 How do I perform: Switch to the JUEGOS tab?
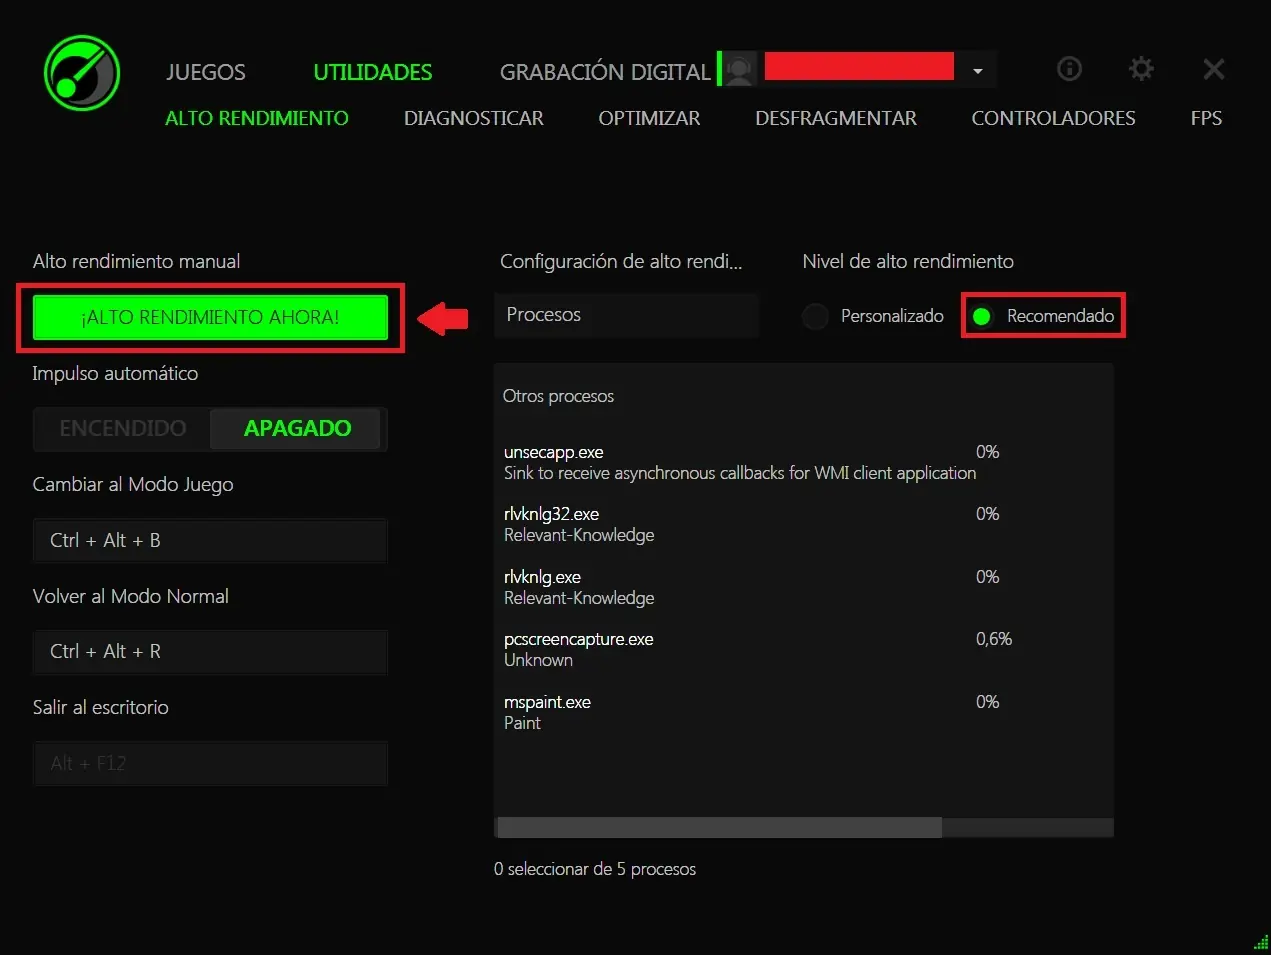tap(205, 72)
